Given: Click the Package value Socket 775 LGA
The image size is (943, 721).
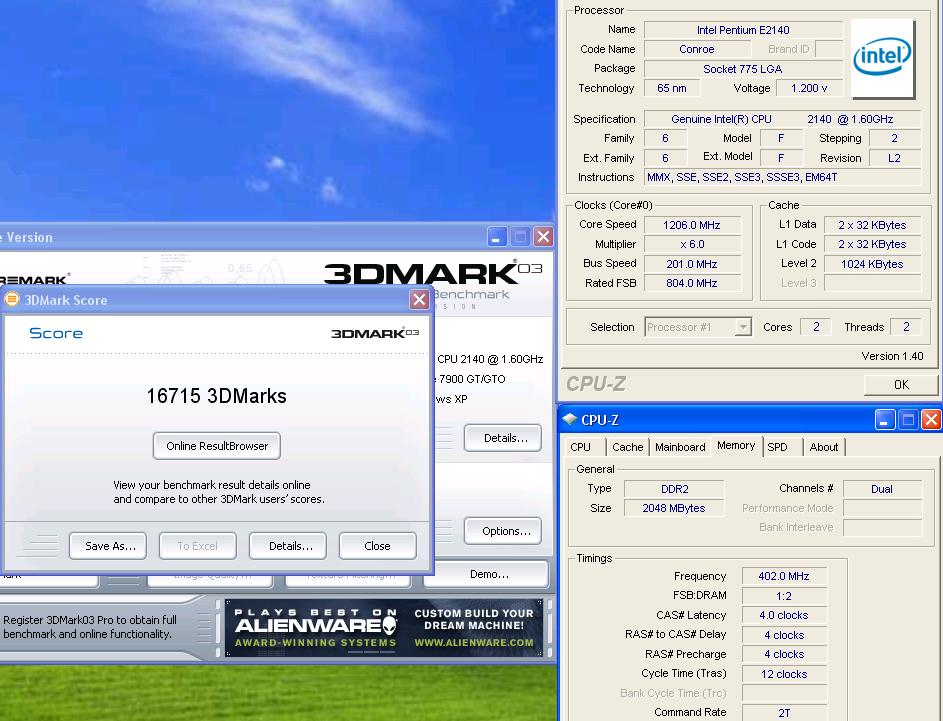Looking at the screenshot, I should (743, 69).
